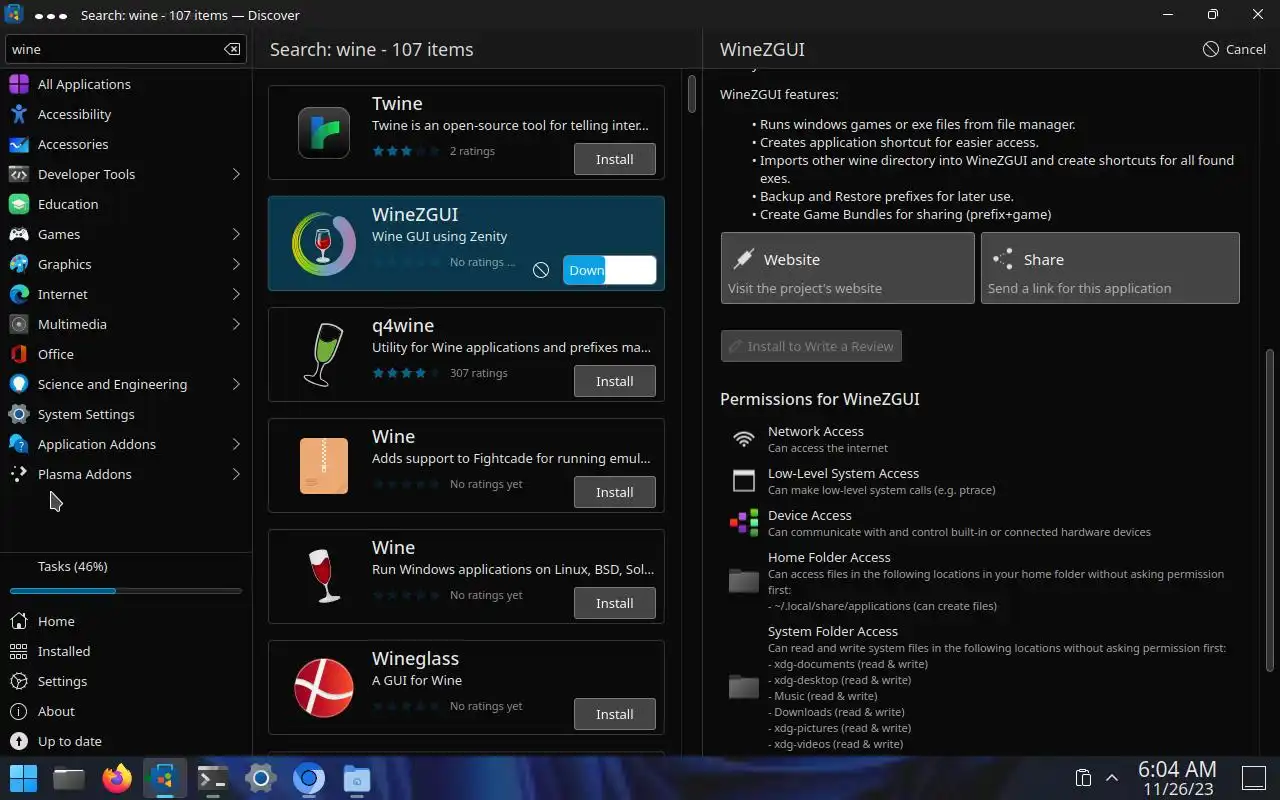Click the System Folder Access folder icon
This screenshot has width=1280, height=800.
click(743, 687)
